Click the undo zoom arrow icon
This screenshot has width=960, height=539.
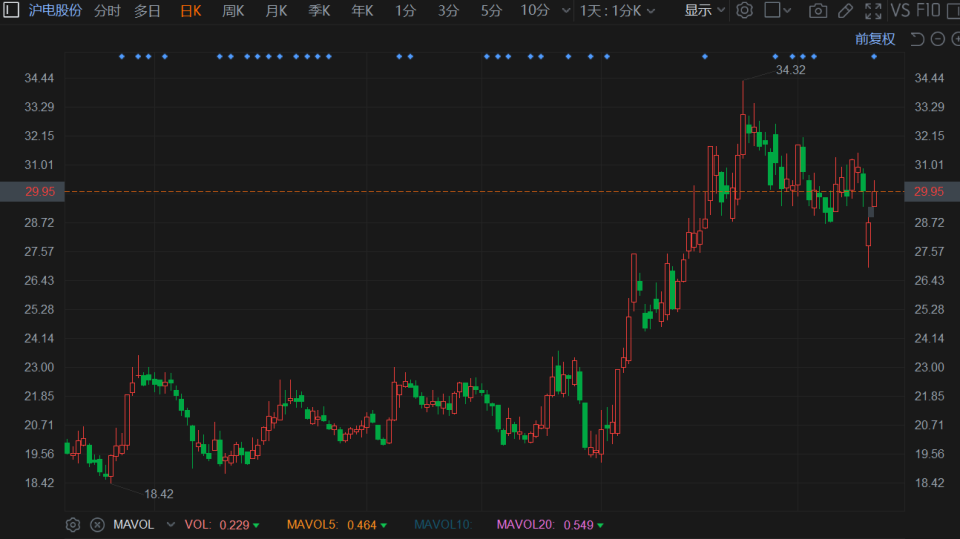(917, 39)
